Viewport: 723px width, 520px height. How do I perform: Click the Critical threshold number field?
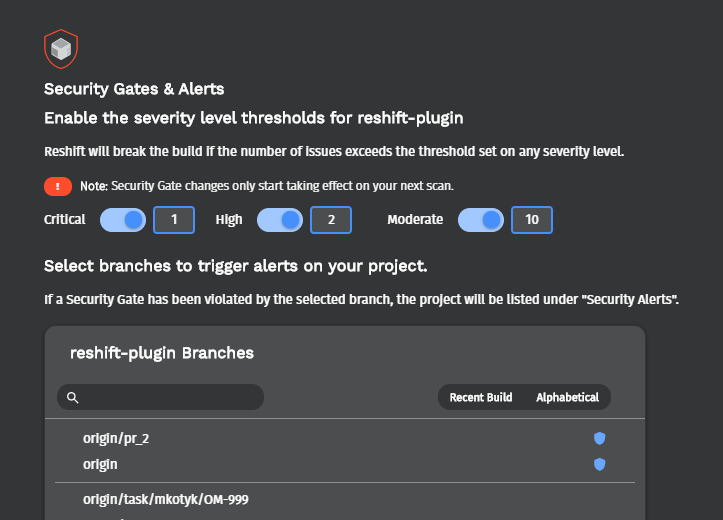tap(174, 220)
